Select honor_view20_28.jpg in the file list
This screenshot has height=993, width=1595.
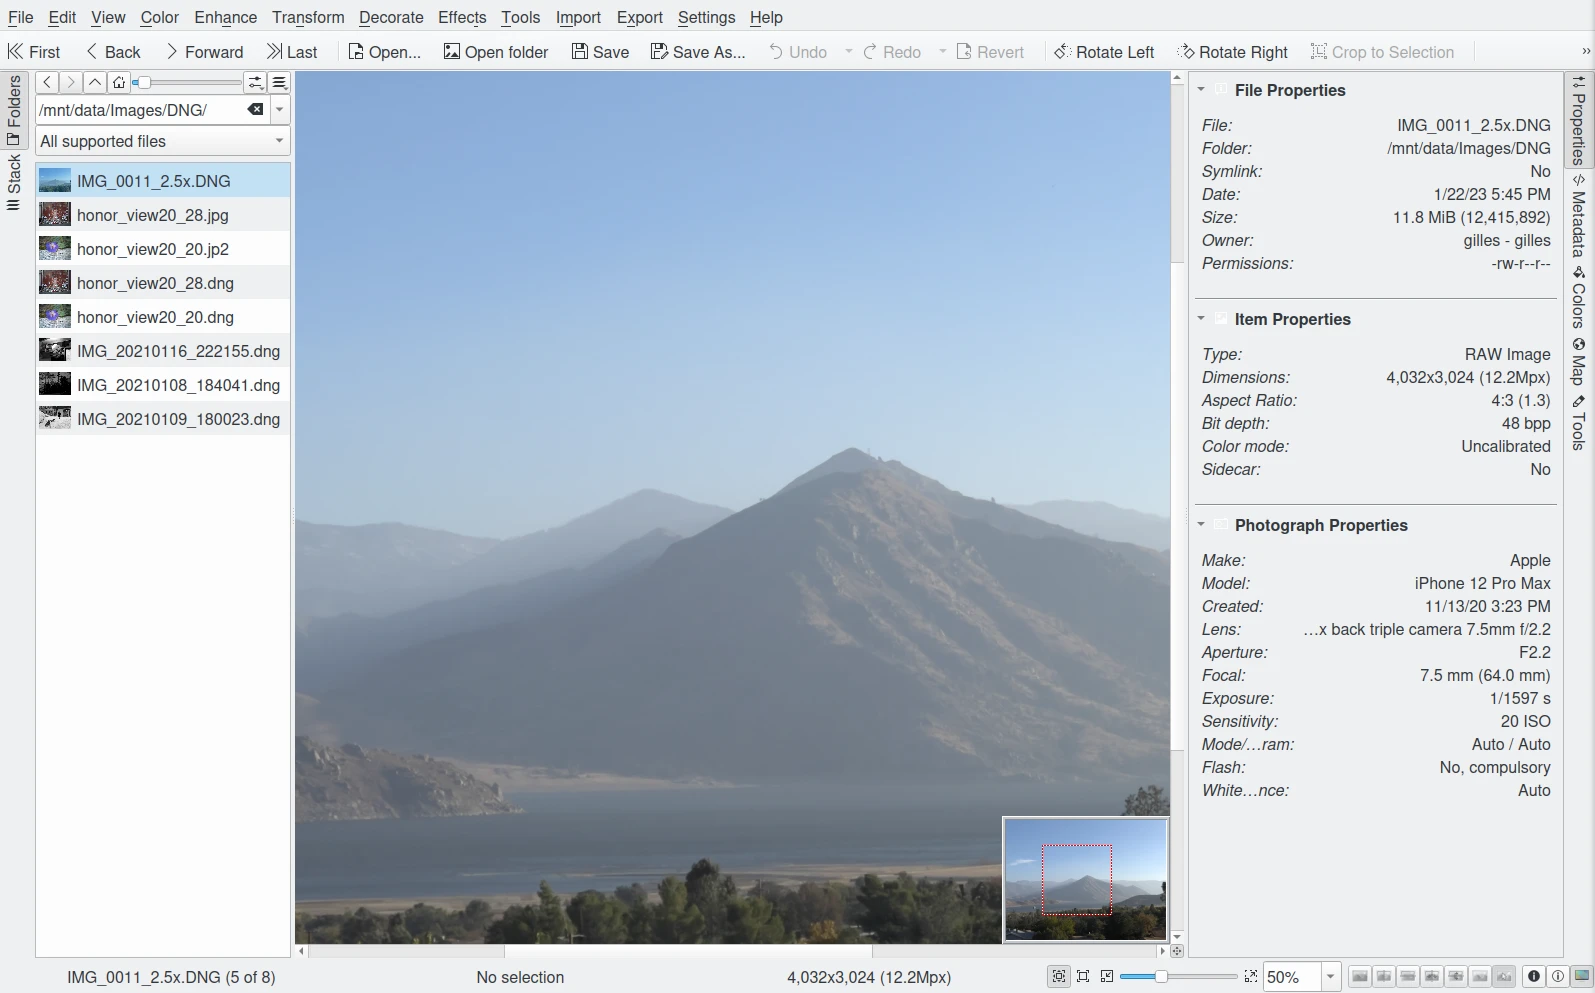(152, 215)
